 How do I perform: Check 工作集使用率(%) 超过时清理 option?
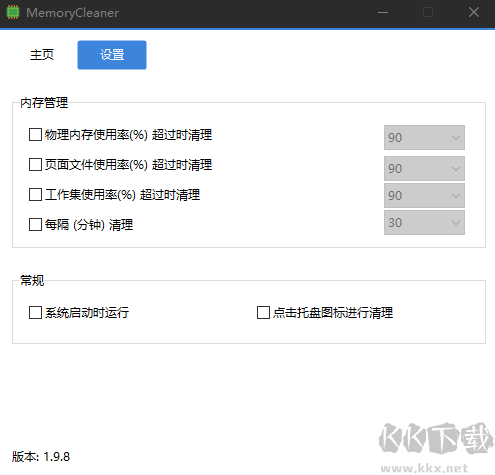tap(35, 195)
